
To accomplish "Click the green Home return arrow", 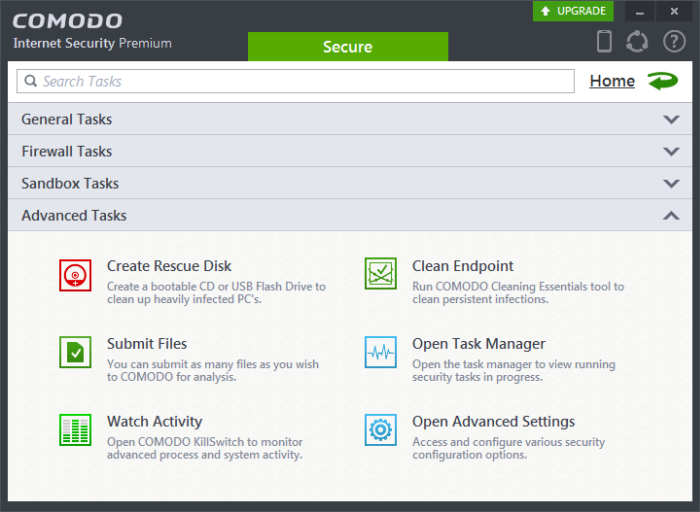I will click(x=663, y=81).
